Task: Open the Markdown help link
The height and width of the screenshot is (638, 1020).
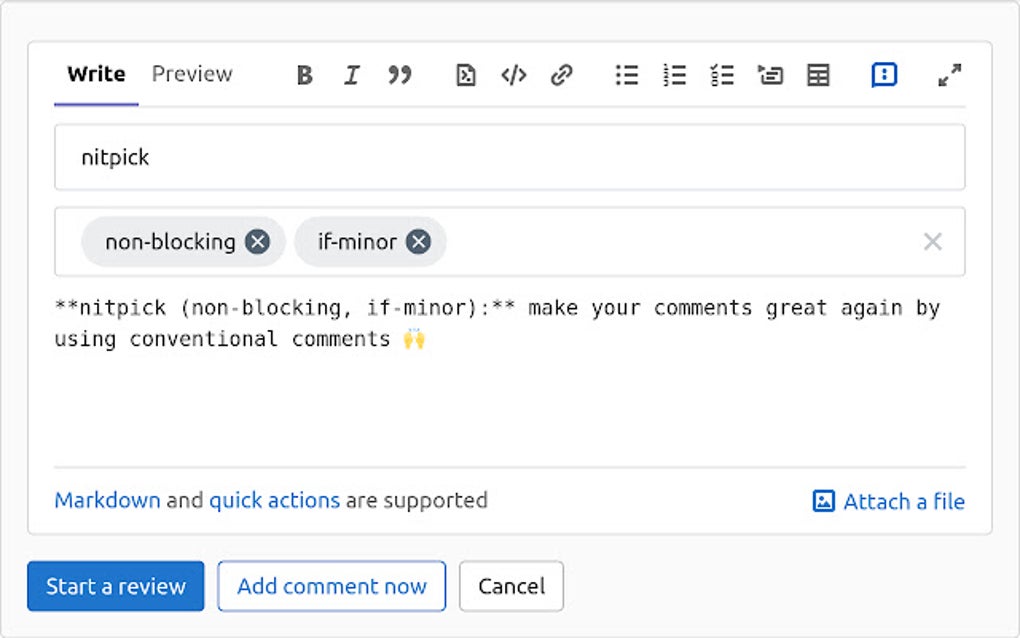Action: 105,500
